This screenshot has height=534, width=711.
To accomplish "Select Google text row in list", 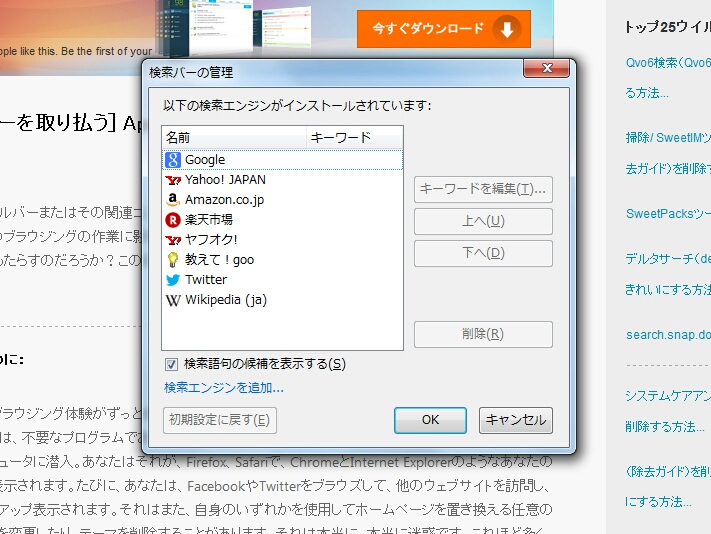I will pyautogui.click(x=282, y=160).
